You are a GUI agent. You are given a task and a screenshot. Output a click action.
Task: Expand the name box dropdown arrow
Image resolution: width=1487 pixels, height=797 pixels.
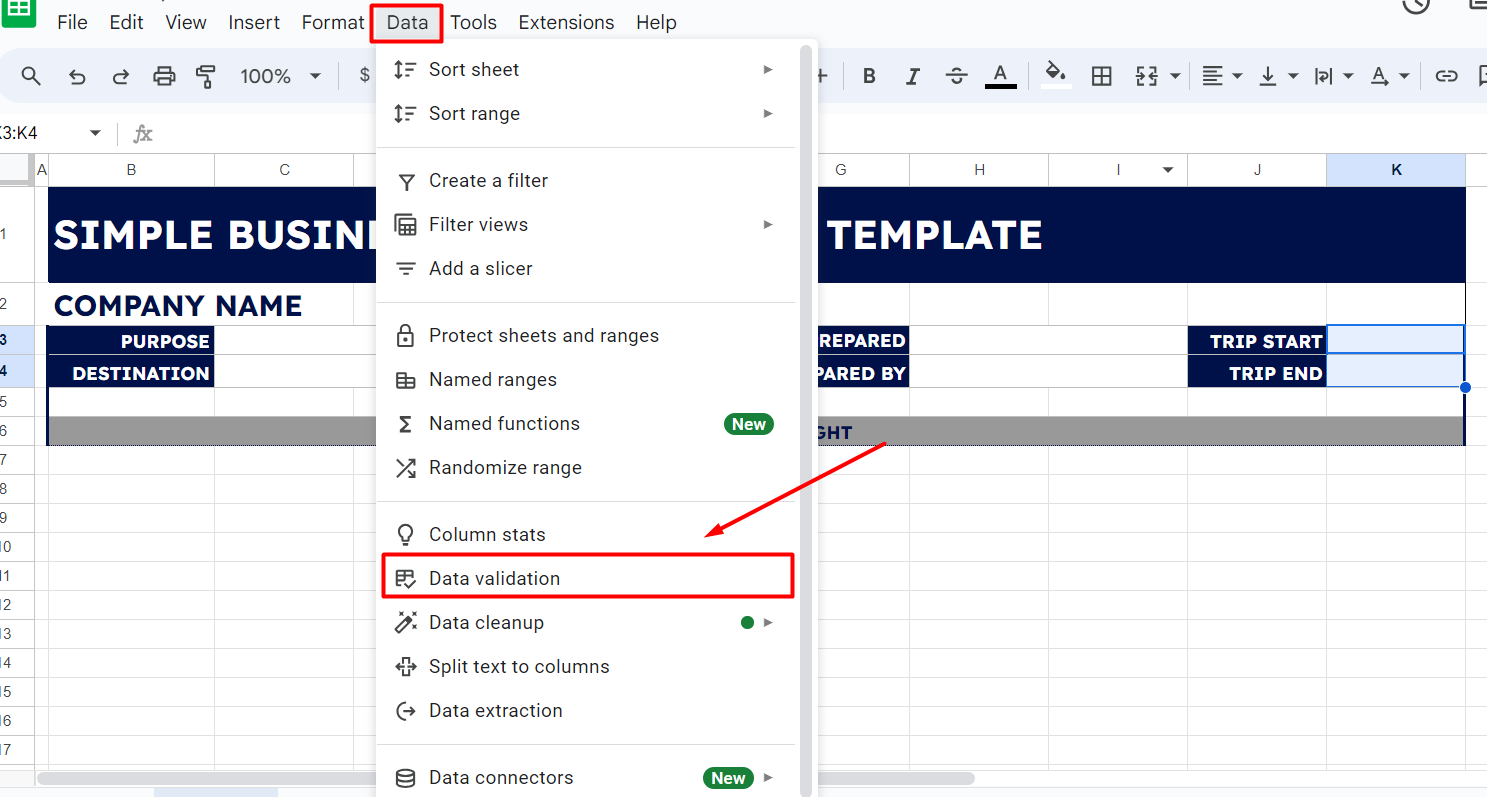coord(96,133)
